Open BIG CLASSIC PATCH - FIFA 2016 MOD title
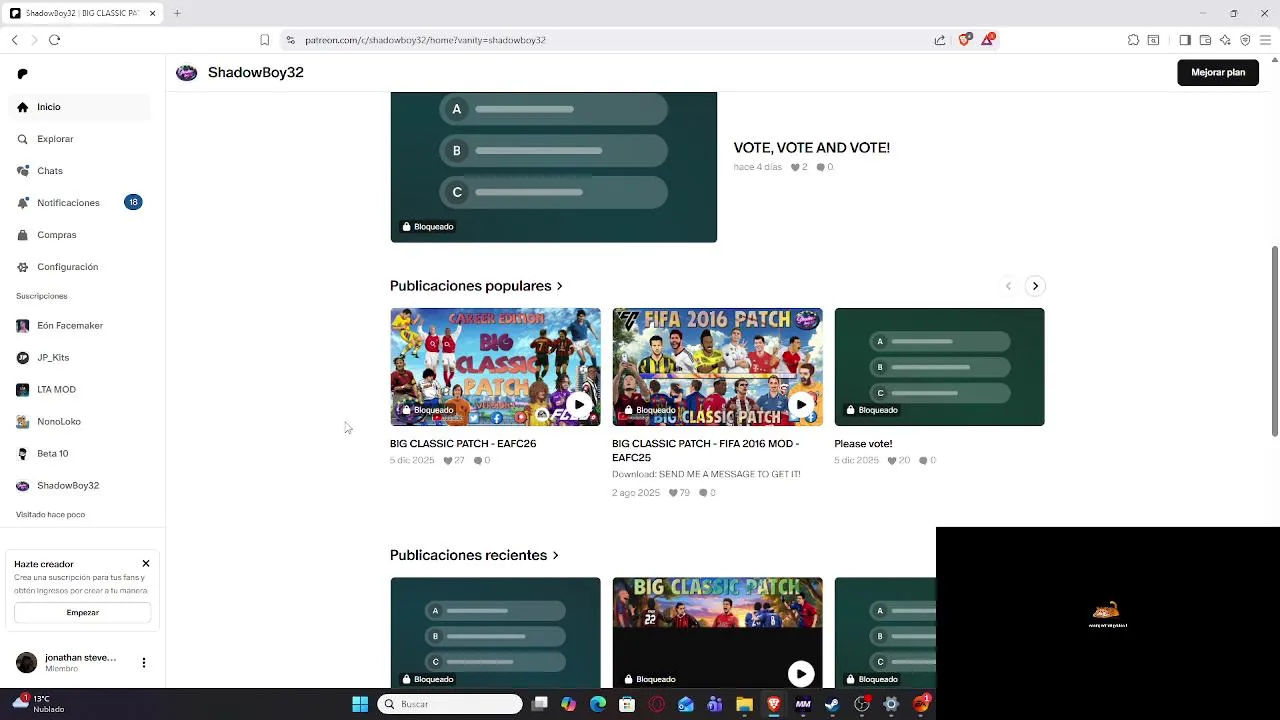Viewport: 1280px width, 720px height. 705,451
